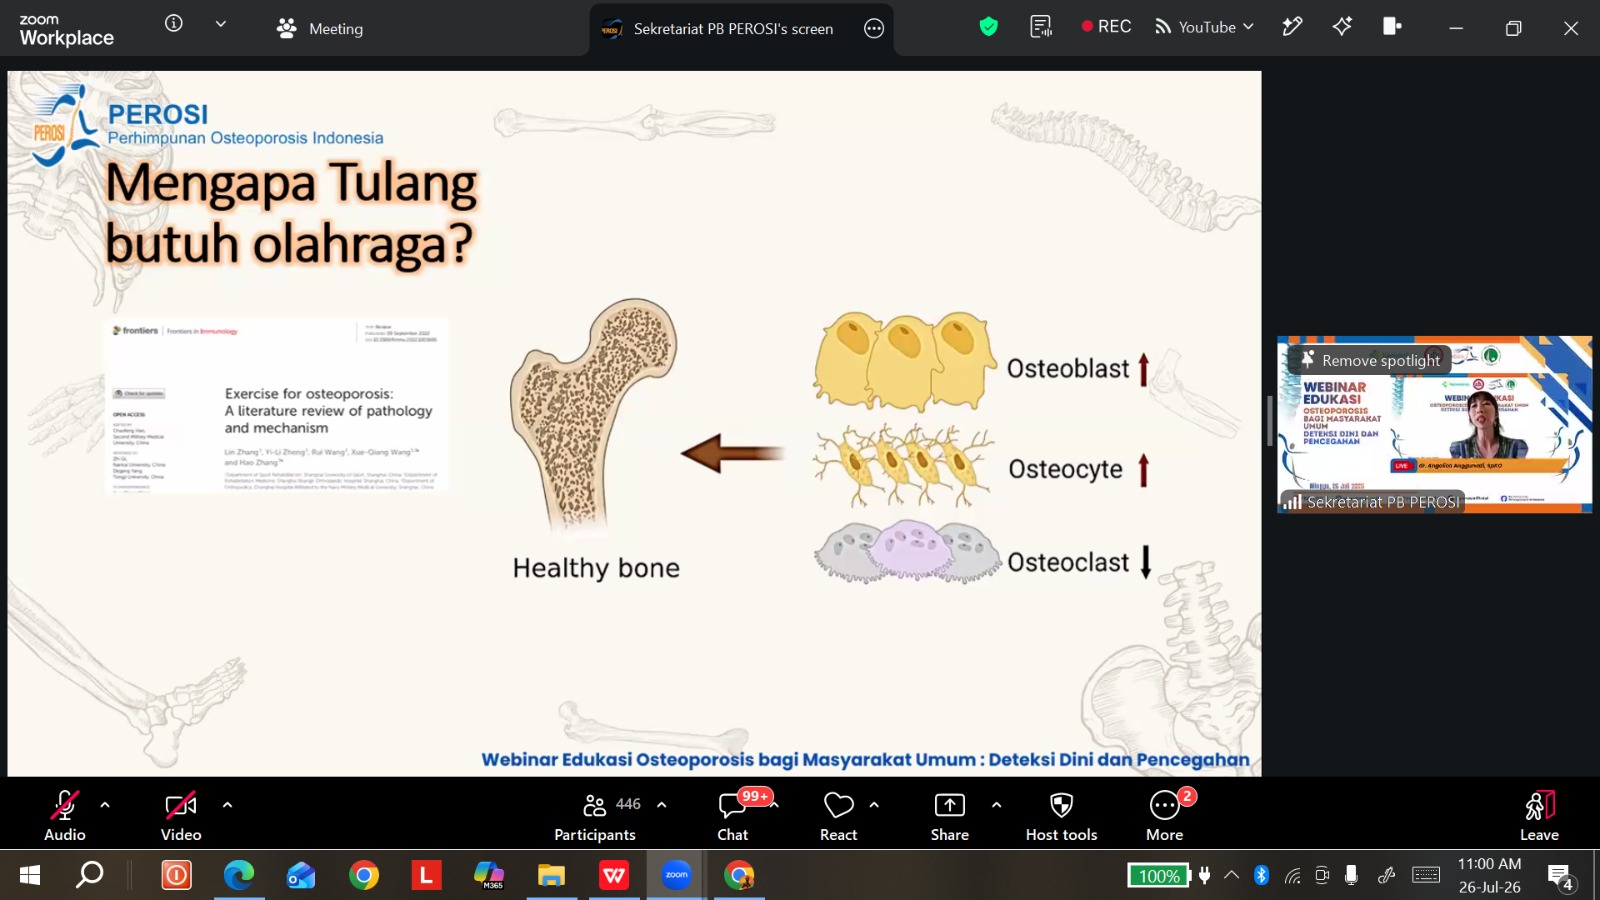Open the Participants panel

[x=596, y=816]
